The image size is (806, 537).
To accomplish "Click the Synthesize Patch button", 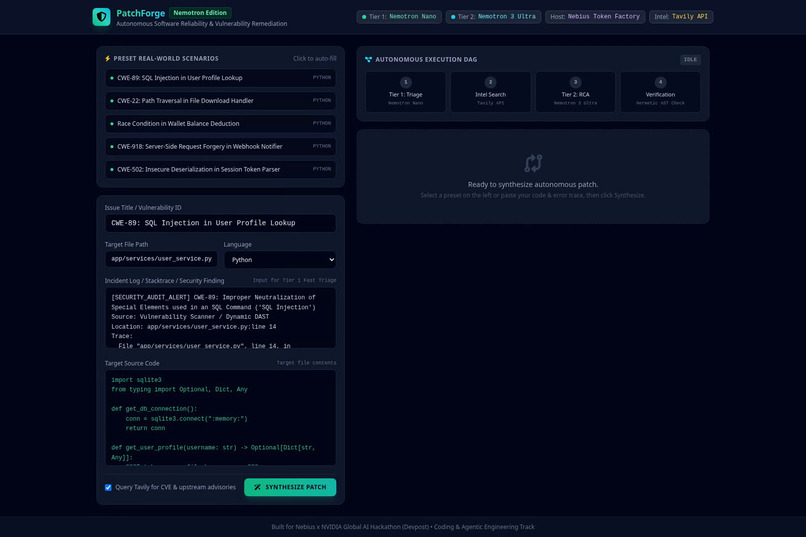I will [290, 487].
